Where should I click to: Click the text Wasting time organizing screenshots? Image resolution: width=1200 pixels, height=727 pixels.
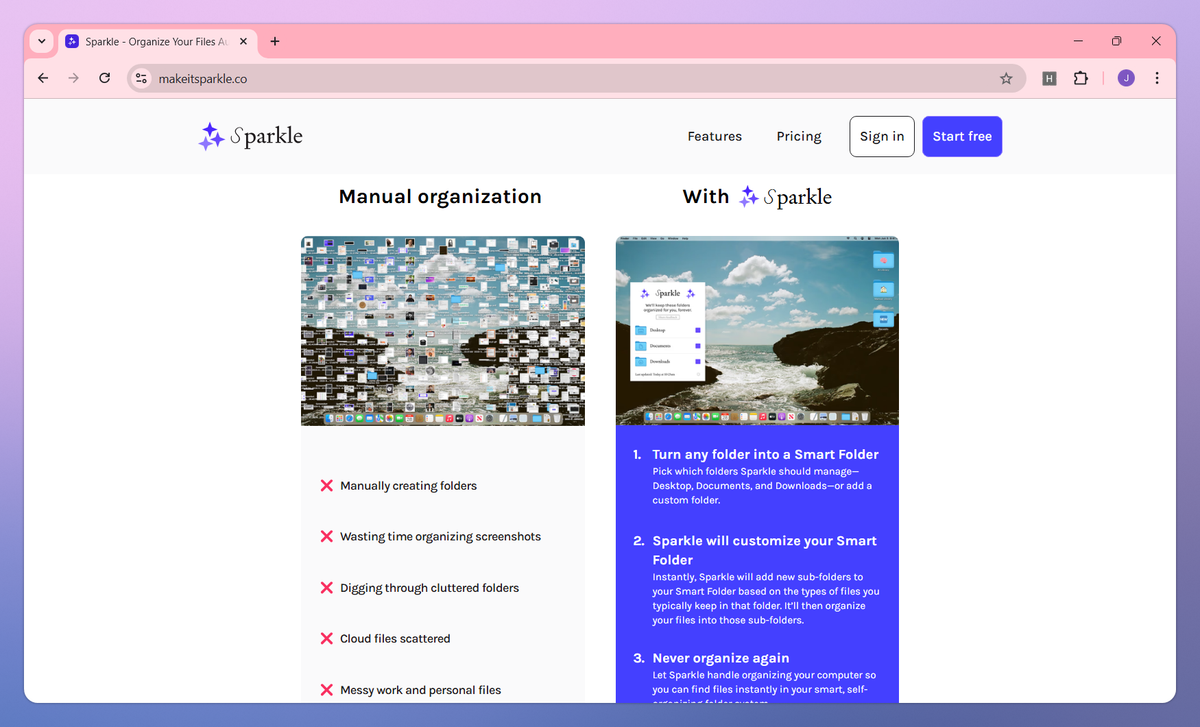[x=440, y=537]
